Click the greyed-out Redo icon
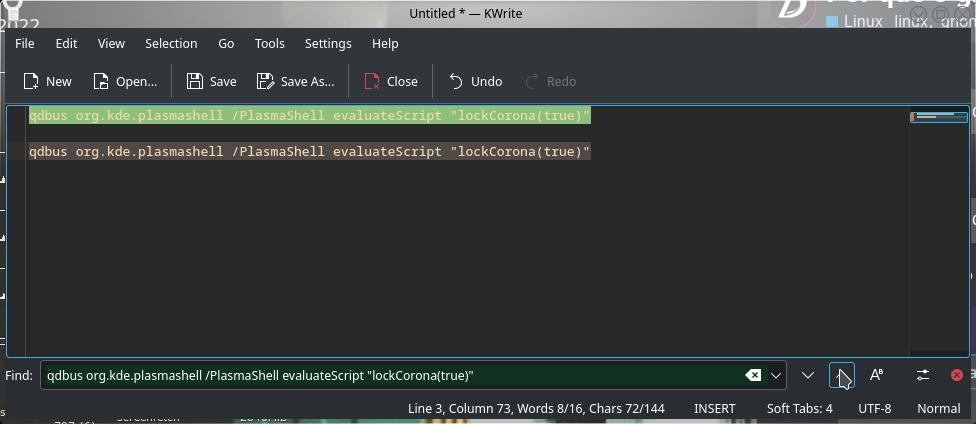The height and width of the screenshot is (424, 976). coord(532,82)
